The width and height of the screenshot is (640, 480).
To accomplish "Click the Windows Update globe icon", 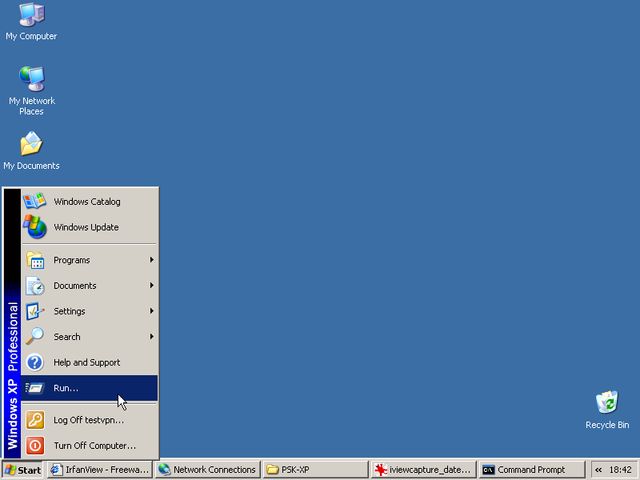I will (35, 227).
